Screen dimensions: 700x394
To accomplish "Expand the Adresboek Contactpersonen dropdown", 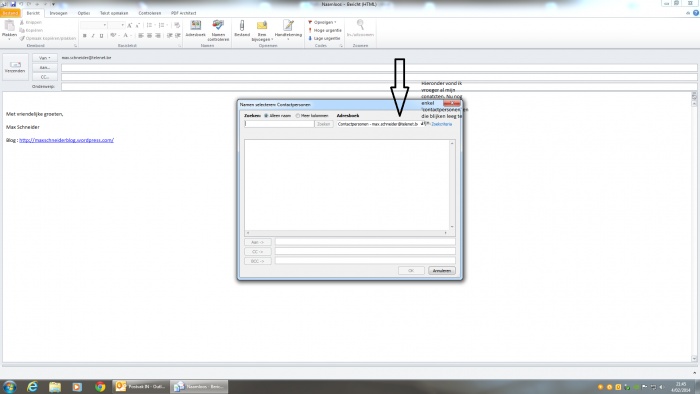I will pos(379,124).
